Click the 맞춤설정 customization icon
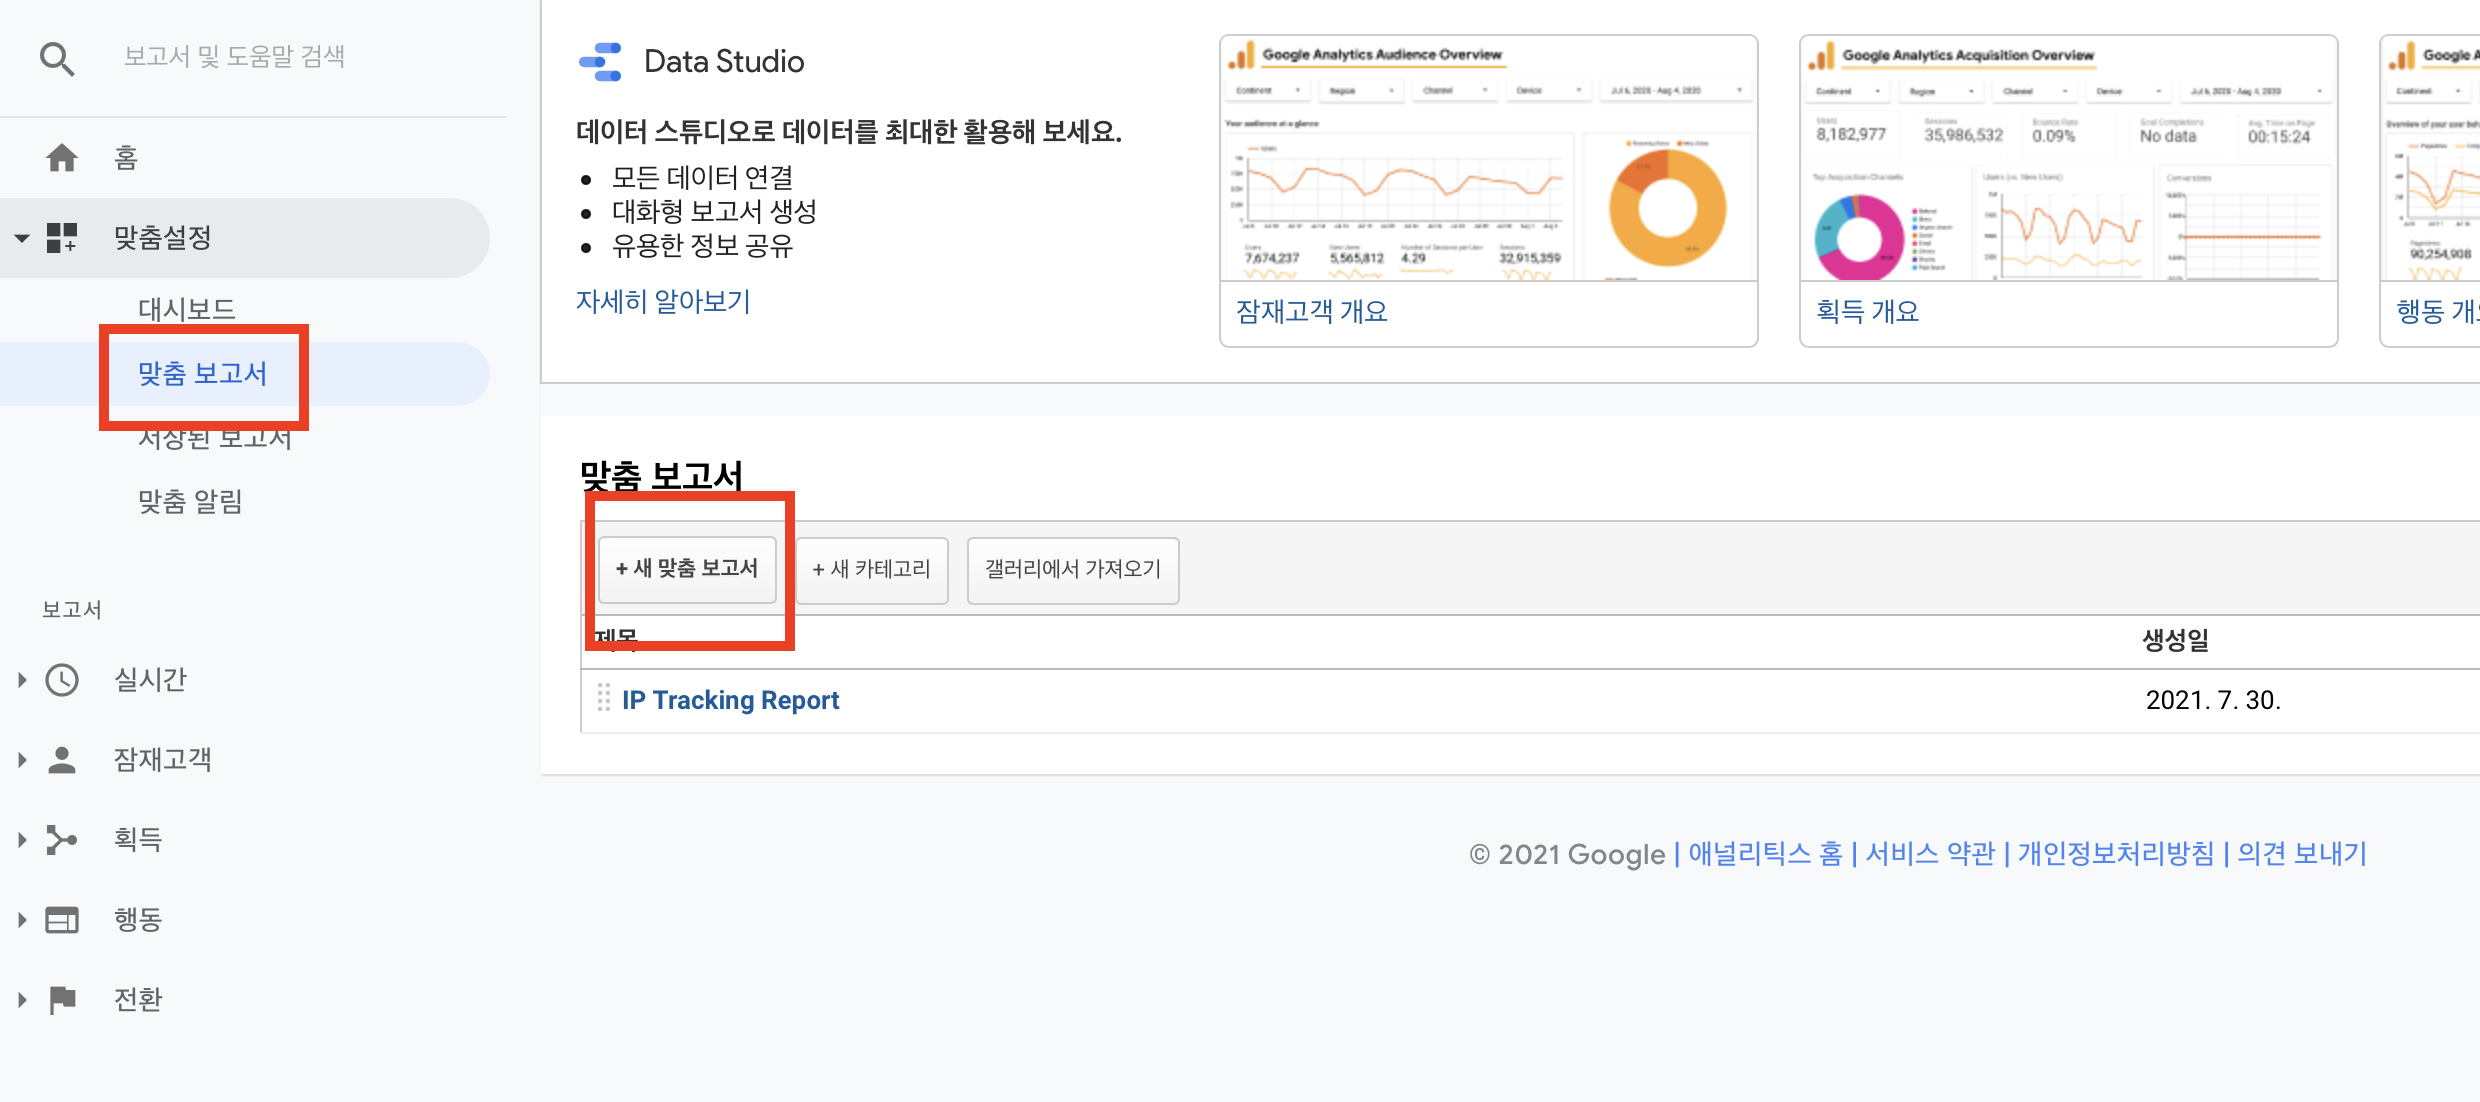Screen dimensions: 2480x1102 [61, 237]
